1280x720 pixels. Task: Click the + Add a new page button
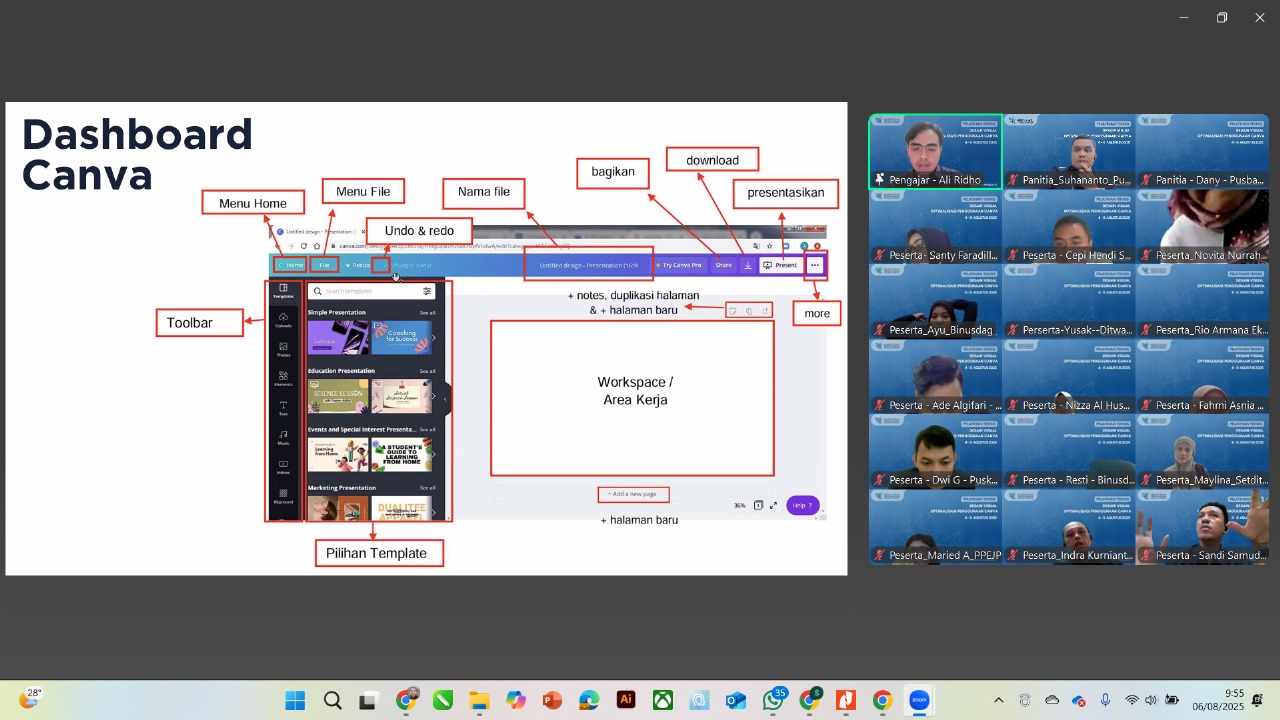pos(632,494)
